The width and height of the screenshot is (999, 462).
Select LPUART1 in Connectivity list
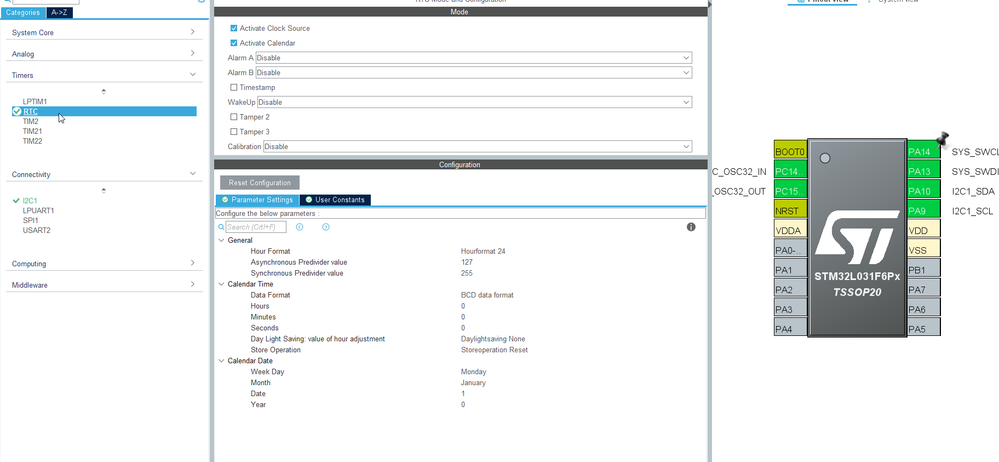click(x=38, y=210)
